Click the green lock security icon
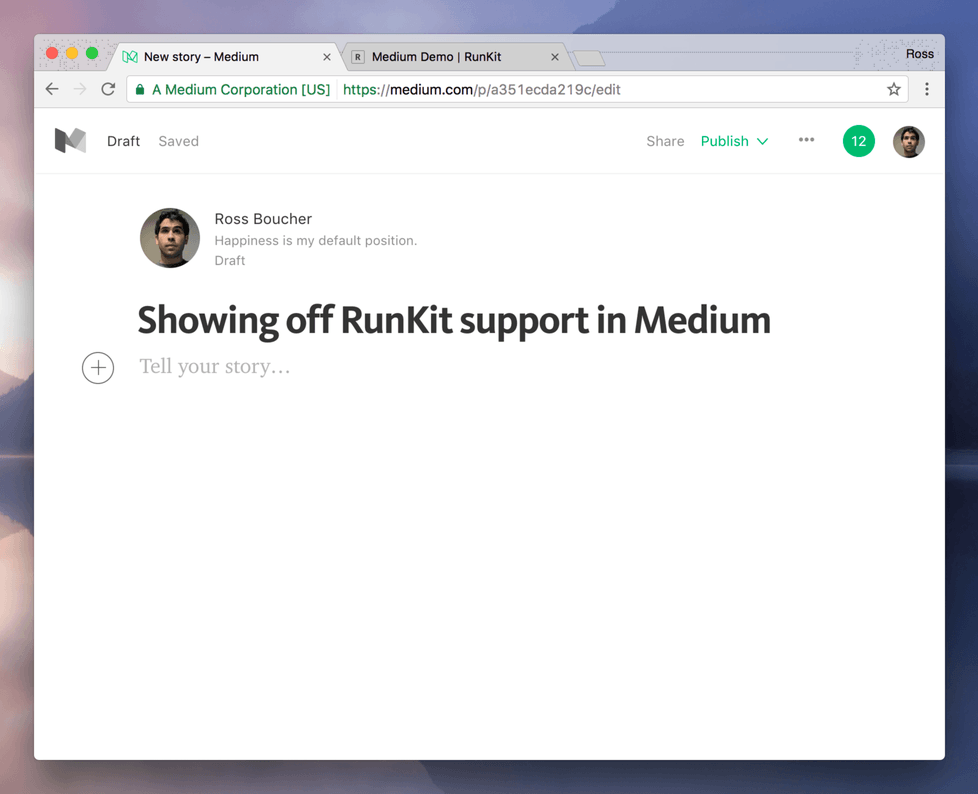 [140, 89]
